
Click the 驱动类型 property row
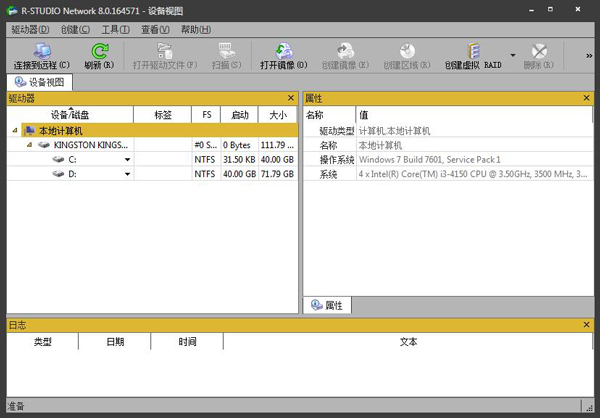coord(448,131)
